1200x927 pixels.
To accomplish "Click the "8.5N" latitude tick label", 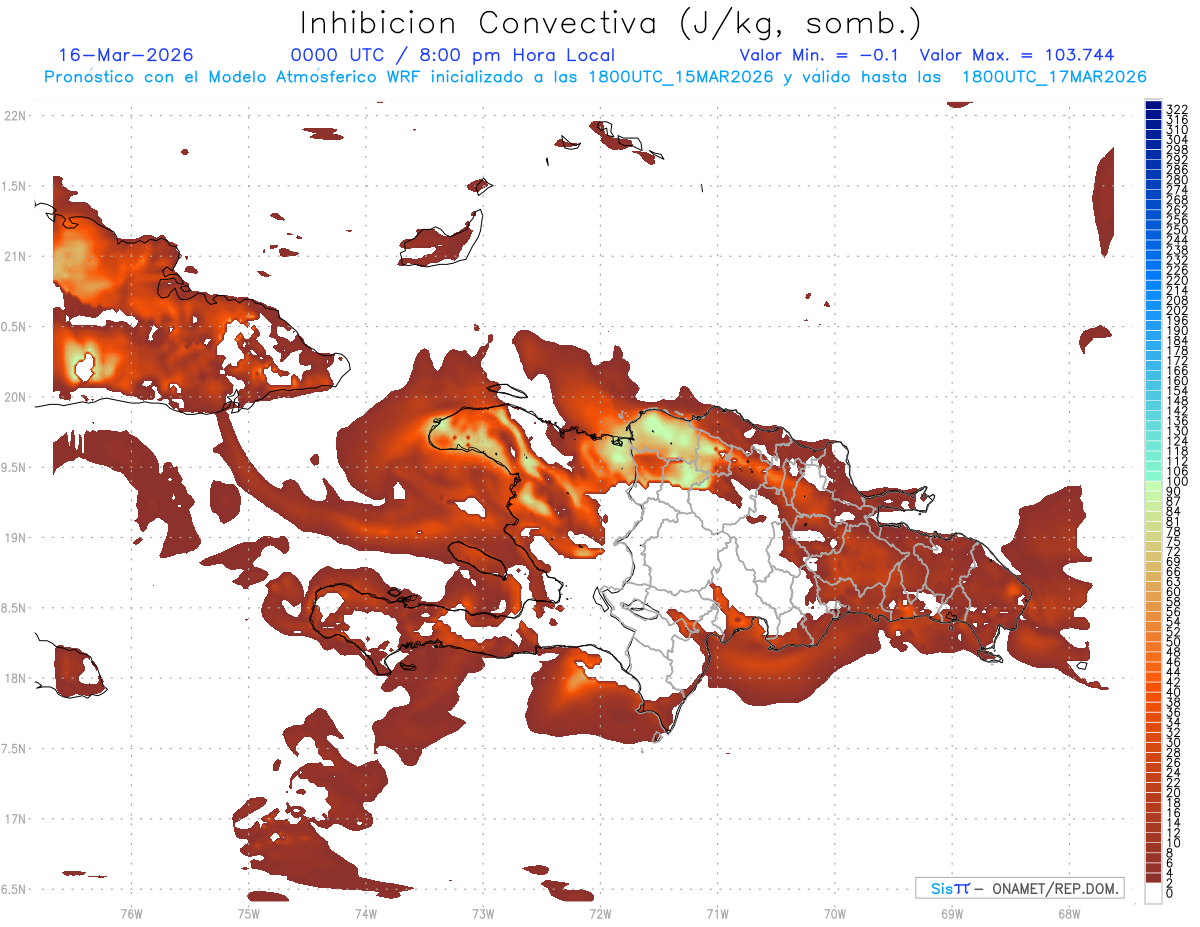I will coord(15,608).
